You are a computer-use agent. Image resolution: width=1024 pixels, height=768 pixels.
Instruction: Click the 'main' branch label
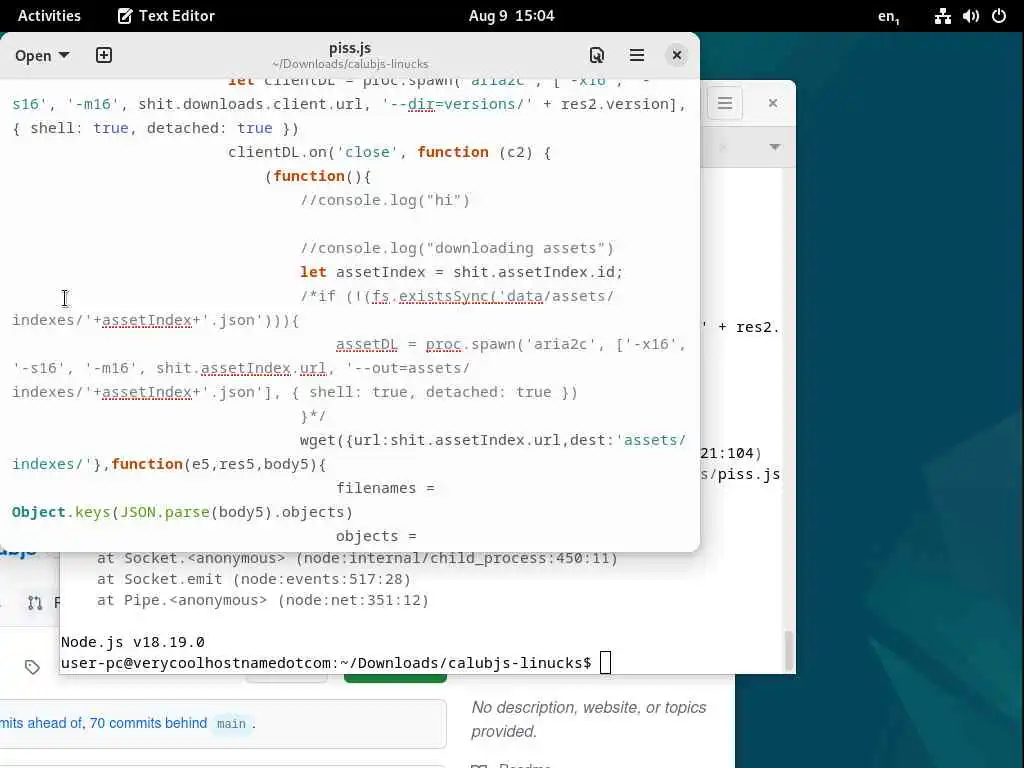(x=231, y=724)
